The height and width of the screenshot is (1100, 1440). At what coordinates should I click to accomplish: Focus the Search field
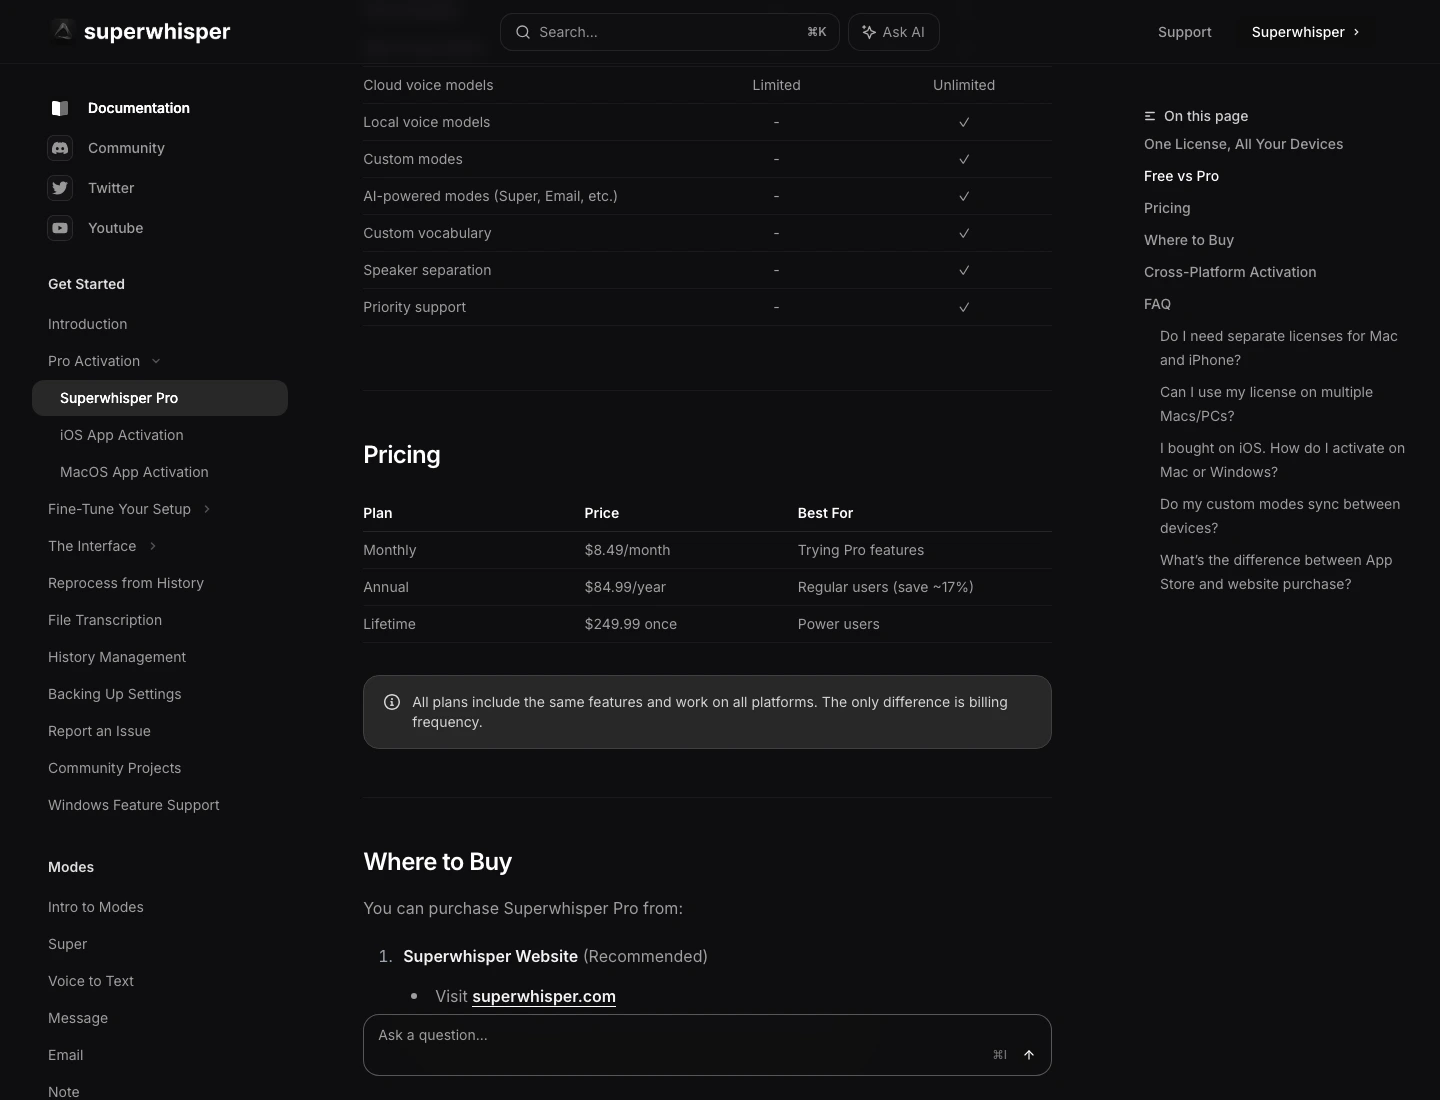point(670,32)
